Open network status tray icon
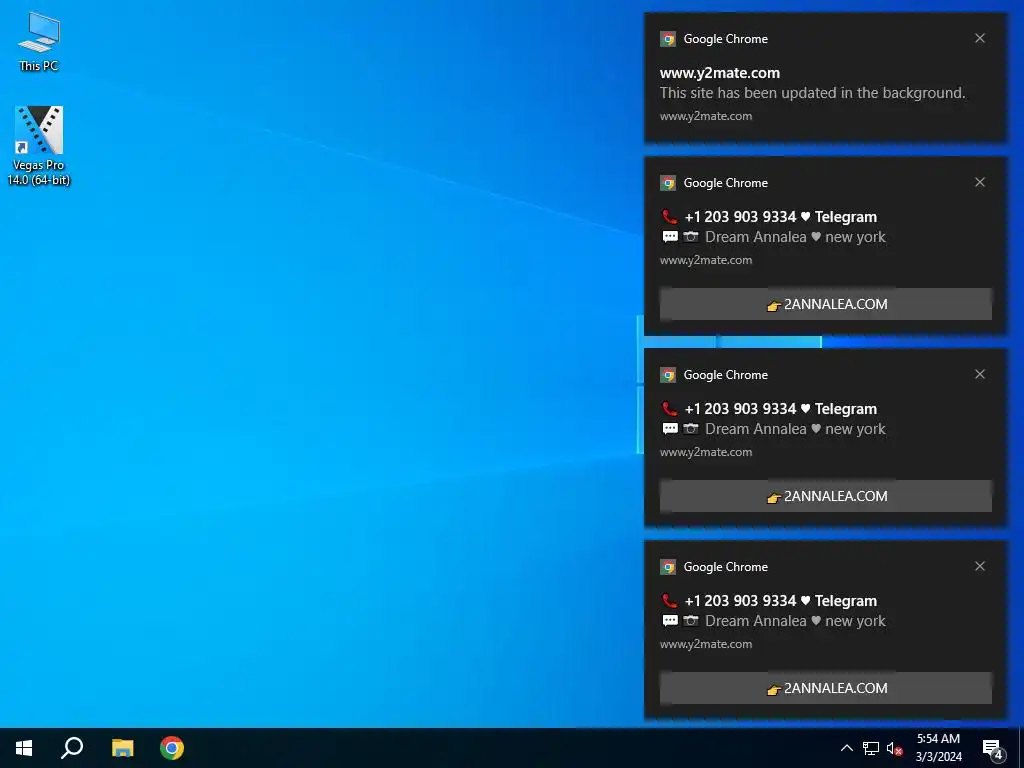 coord(871,748)
